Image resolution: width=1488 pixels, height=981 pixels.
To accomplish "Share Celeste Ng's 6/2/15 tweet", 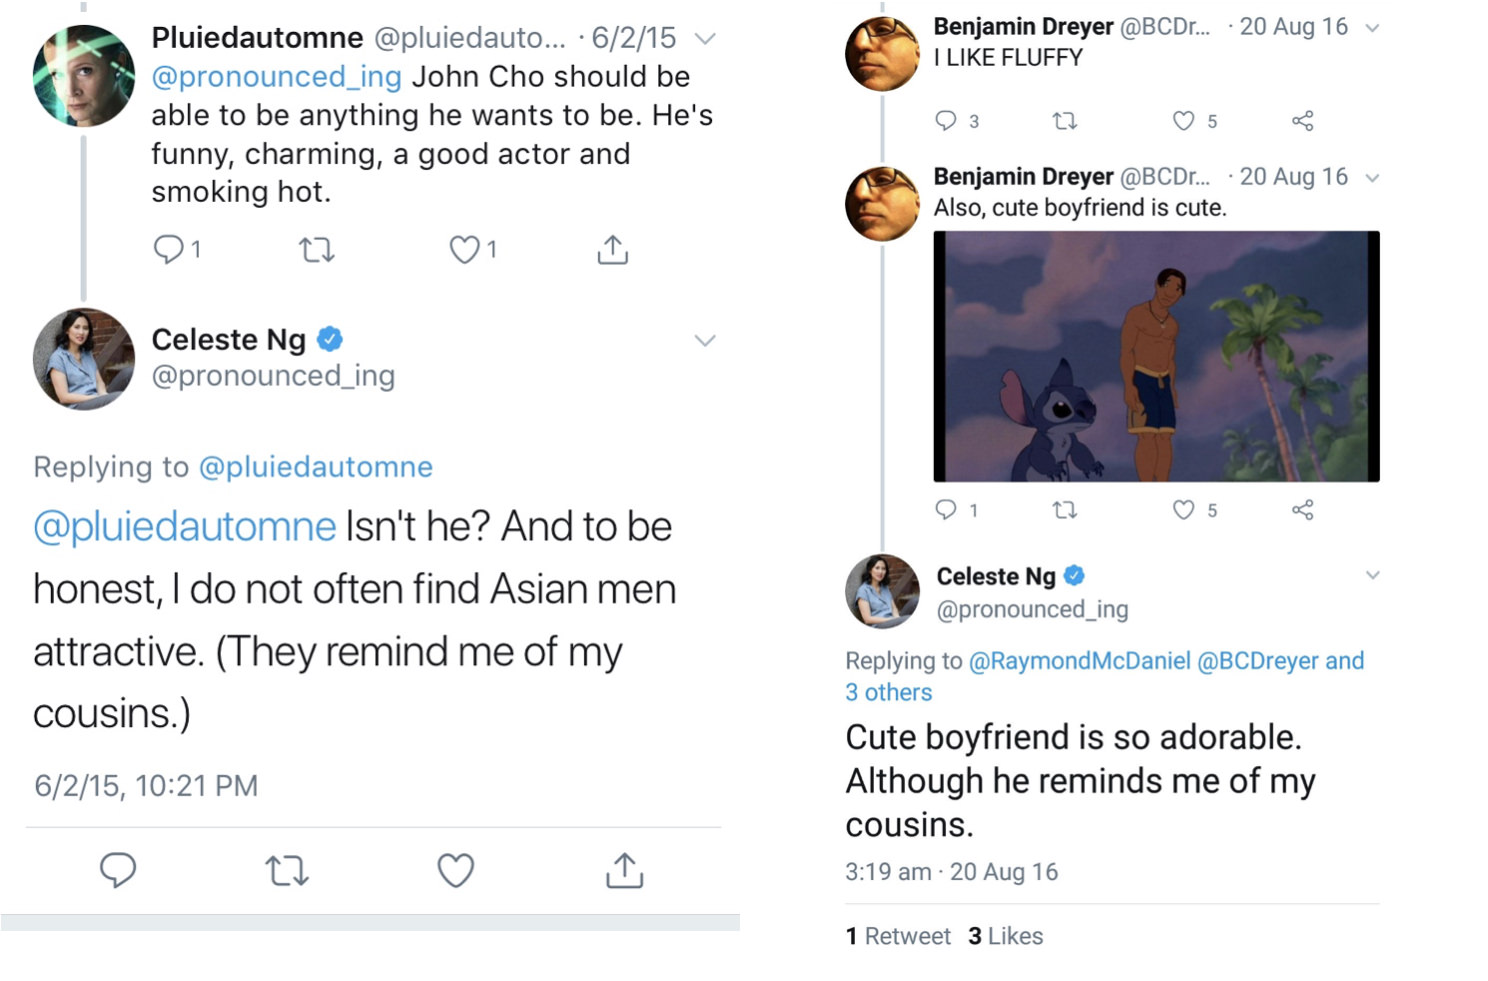I will 624,870.
